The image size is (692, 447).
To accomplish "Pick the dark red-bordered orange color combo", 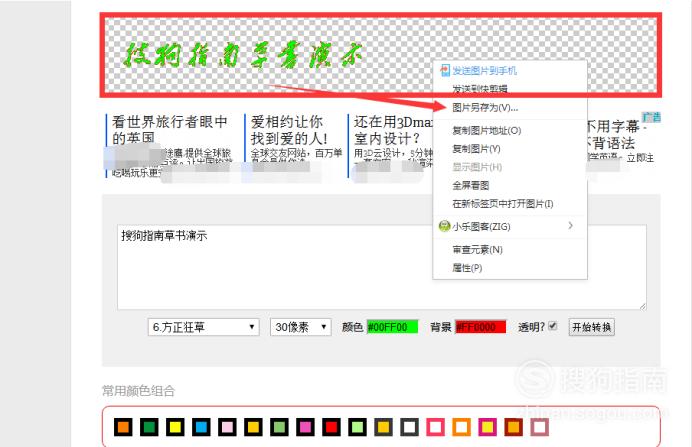I will pos(514,427).
